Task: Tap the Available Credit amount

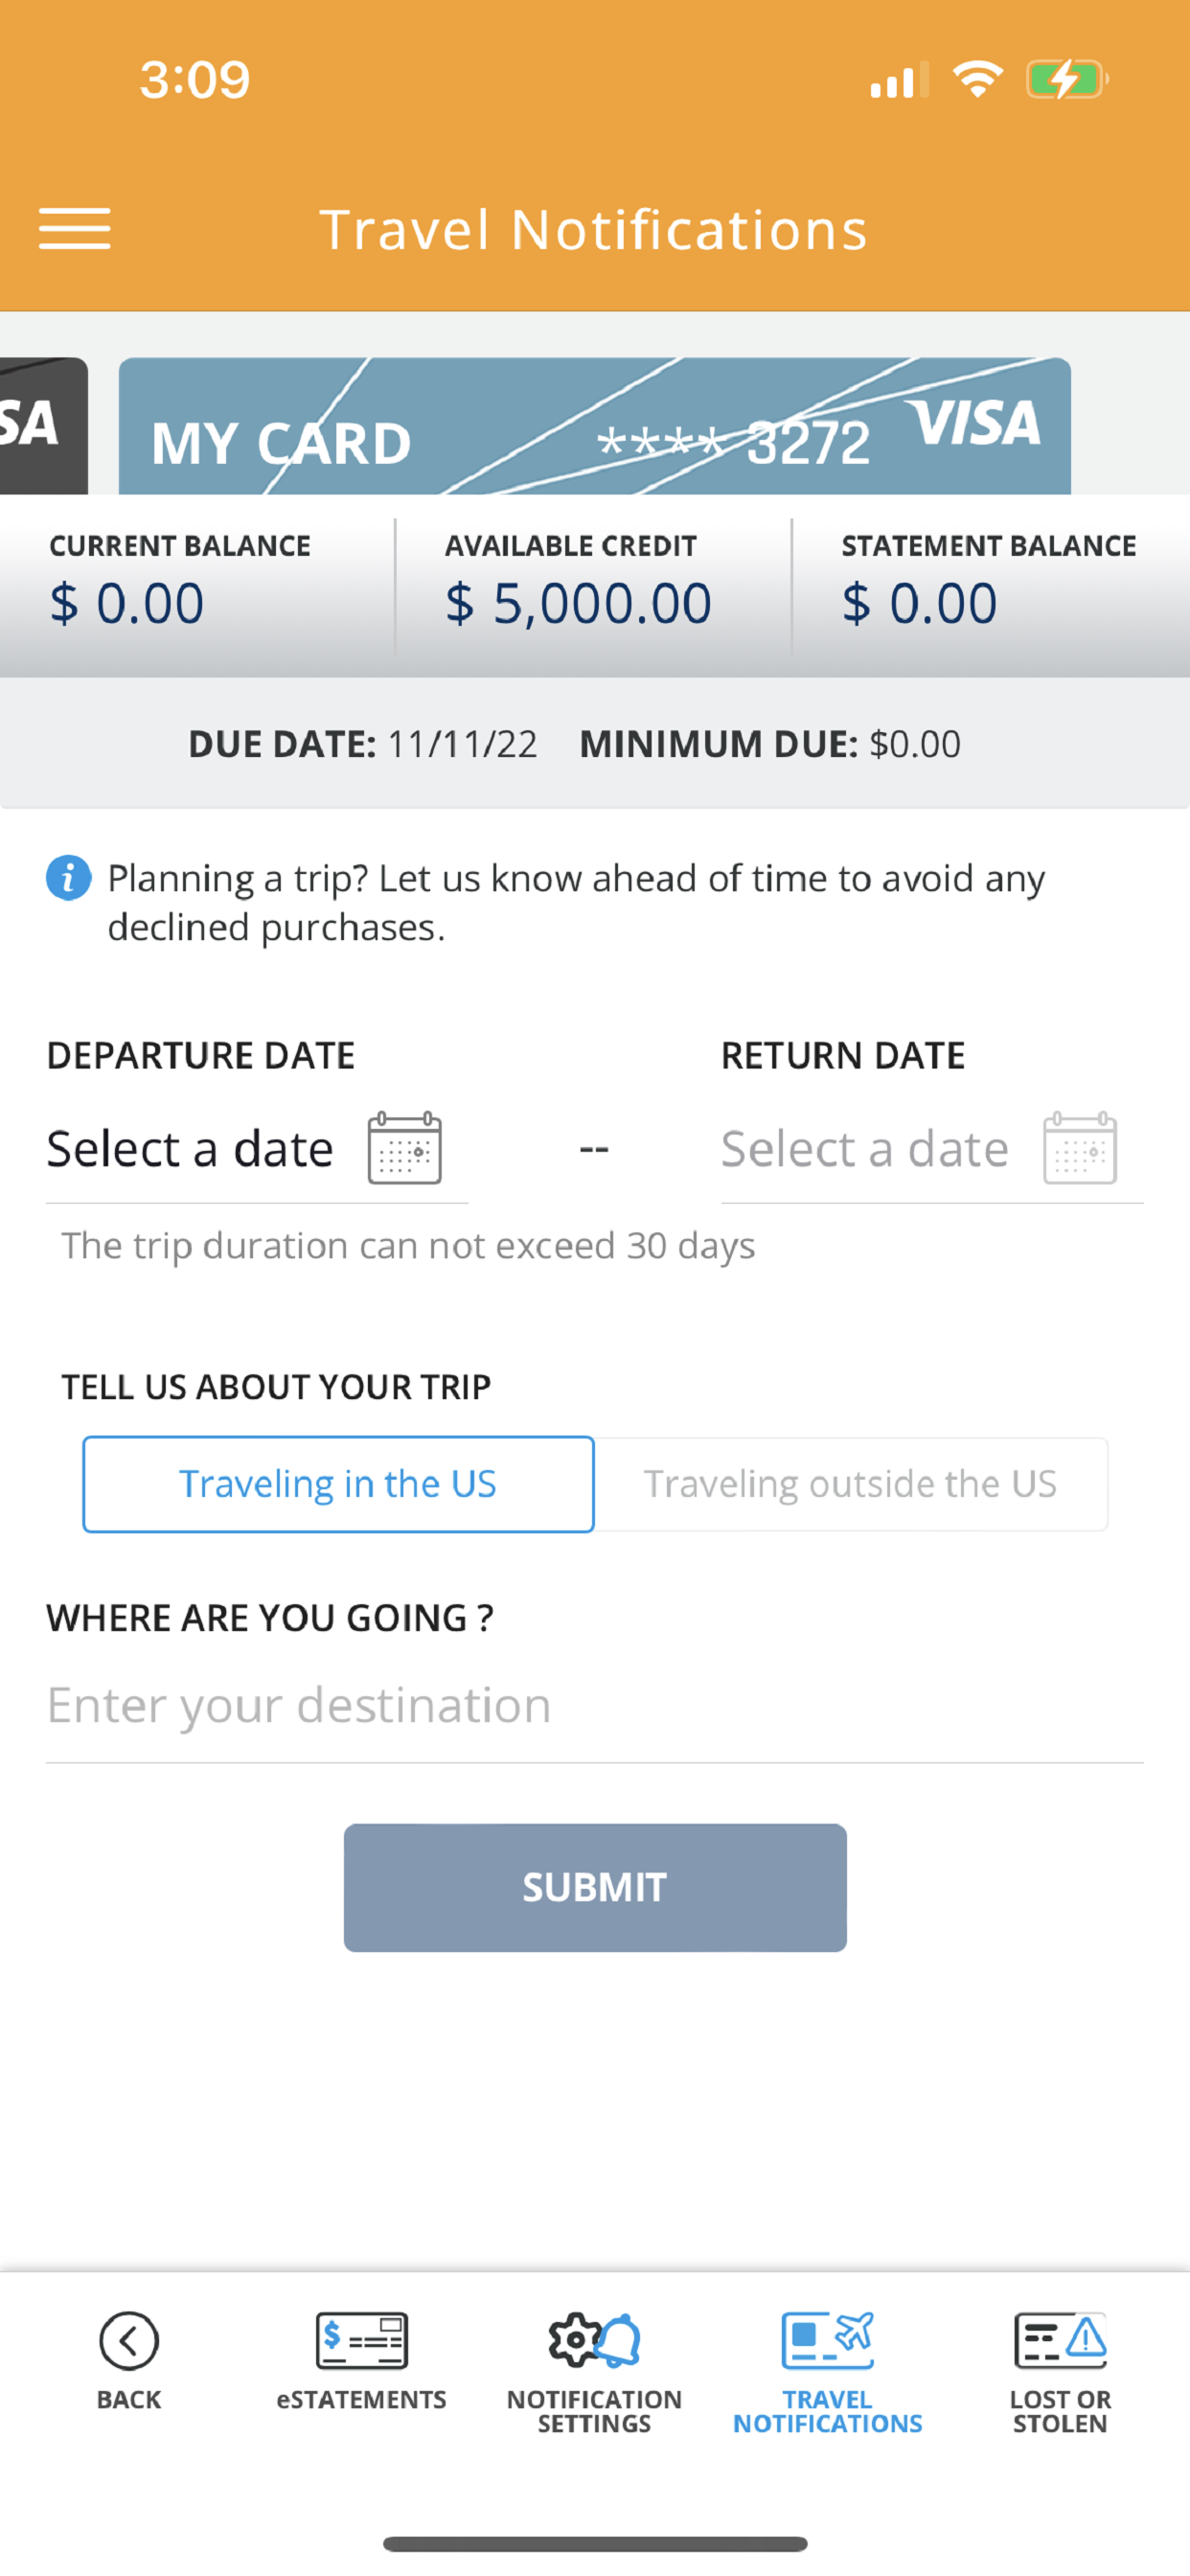Action: (578, 603)
